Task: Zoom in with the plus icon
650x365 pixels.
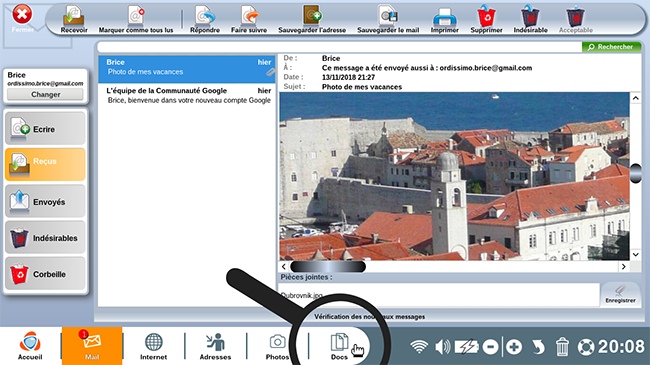Action: click(514, 347)
